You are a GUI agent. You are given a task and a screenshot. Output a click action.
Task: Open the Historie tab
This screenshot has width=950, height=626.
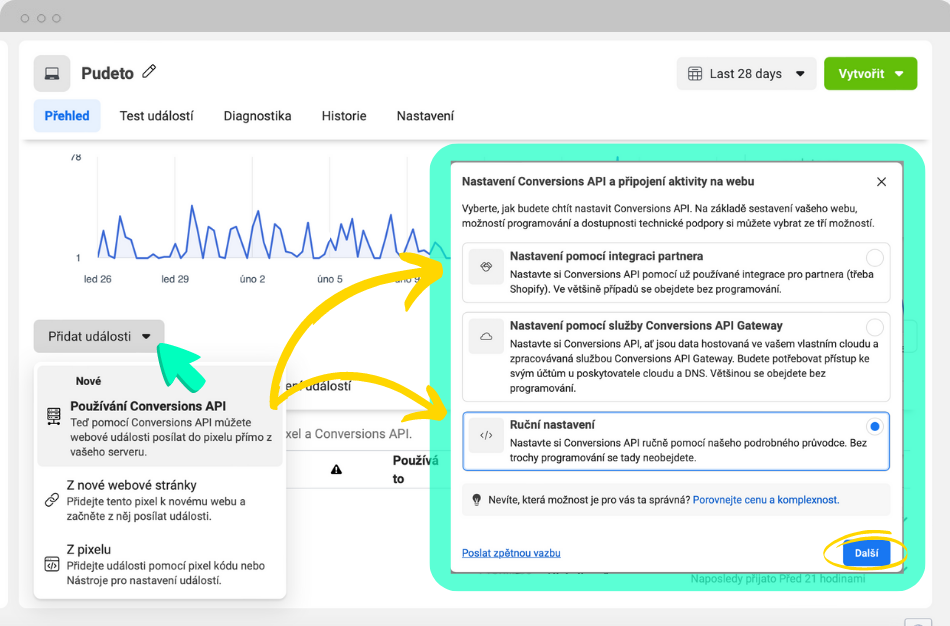click(x=344, y=116)
